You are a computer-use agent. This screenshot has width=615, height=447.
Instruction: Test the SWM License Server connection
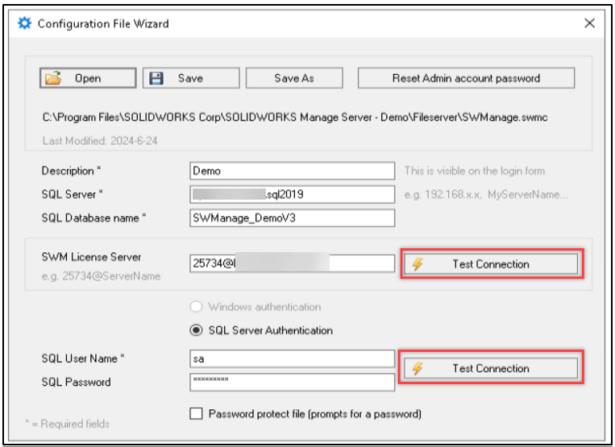tap(489, 264)
